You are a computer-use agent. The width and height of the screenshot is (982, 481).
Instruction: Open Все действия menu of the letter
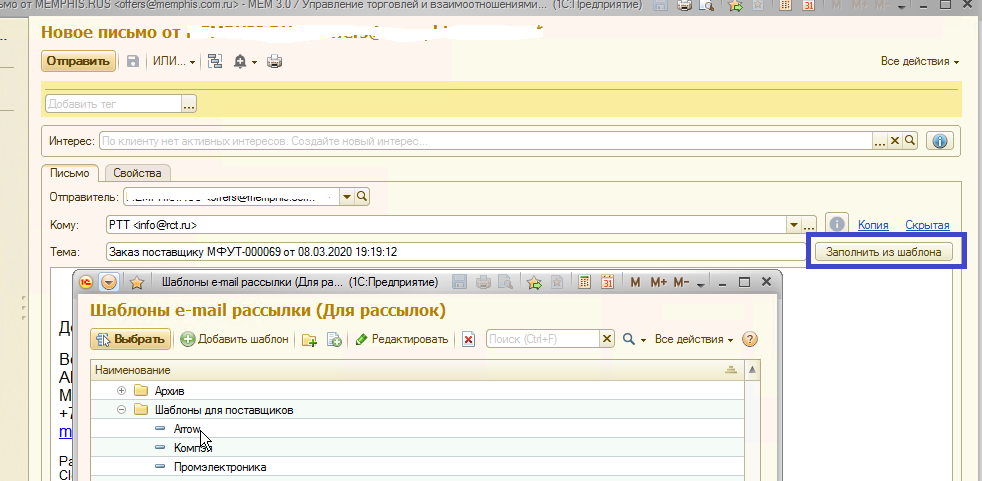pos(919,62)
